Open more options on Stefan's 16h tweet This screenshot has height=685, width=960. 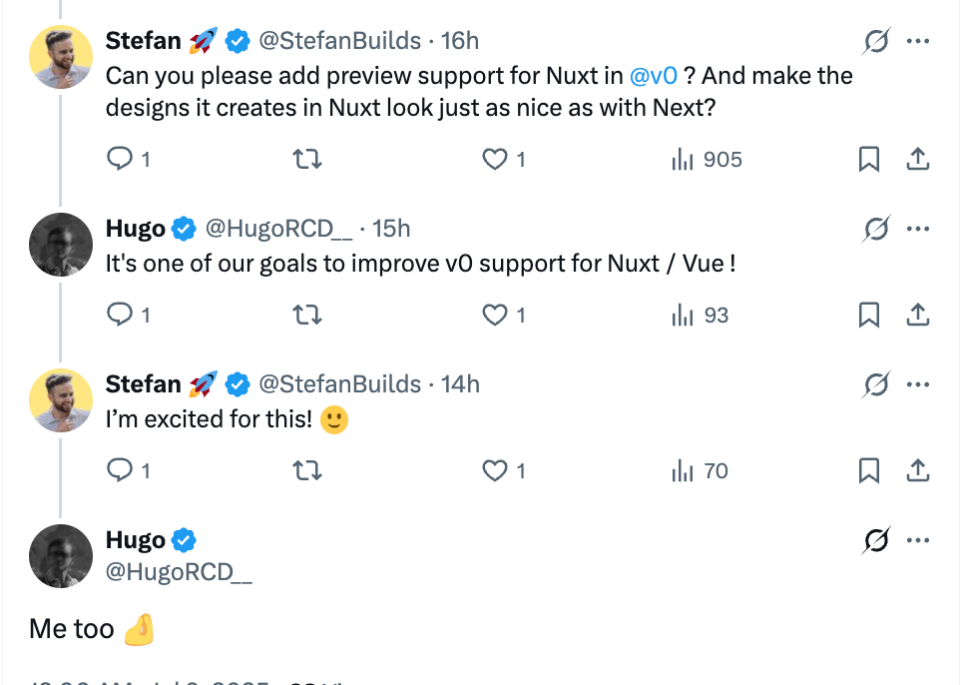click(918, 42)
